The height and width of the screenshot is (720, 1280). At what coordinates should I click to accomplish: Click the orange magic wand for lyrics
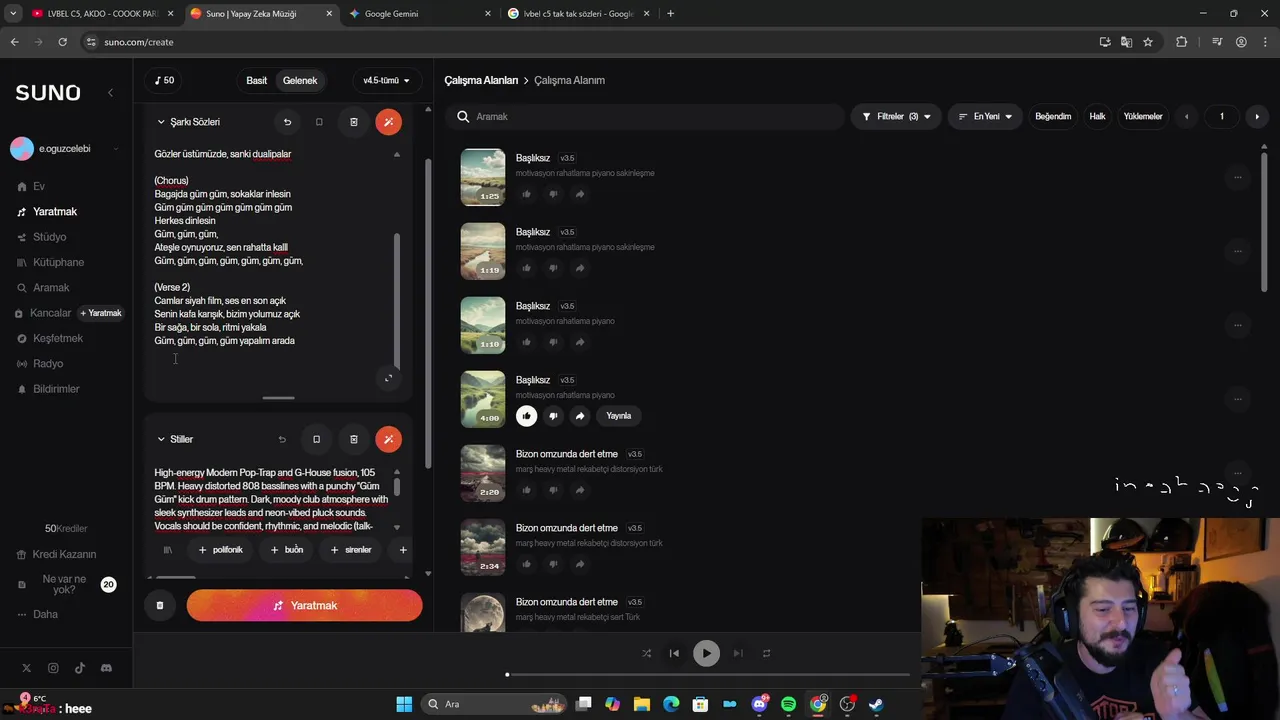click(x=388, y=122)
